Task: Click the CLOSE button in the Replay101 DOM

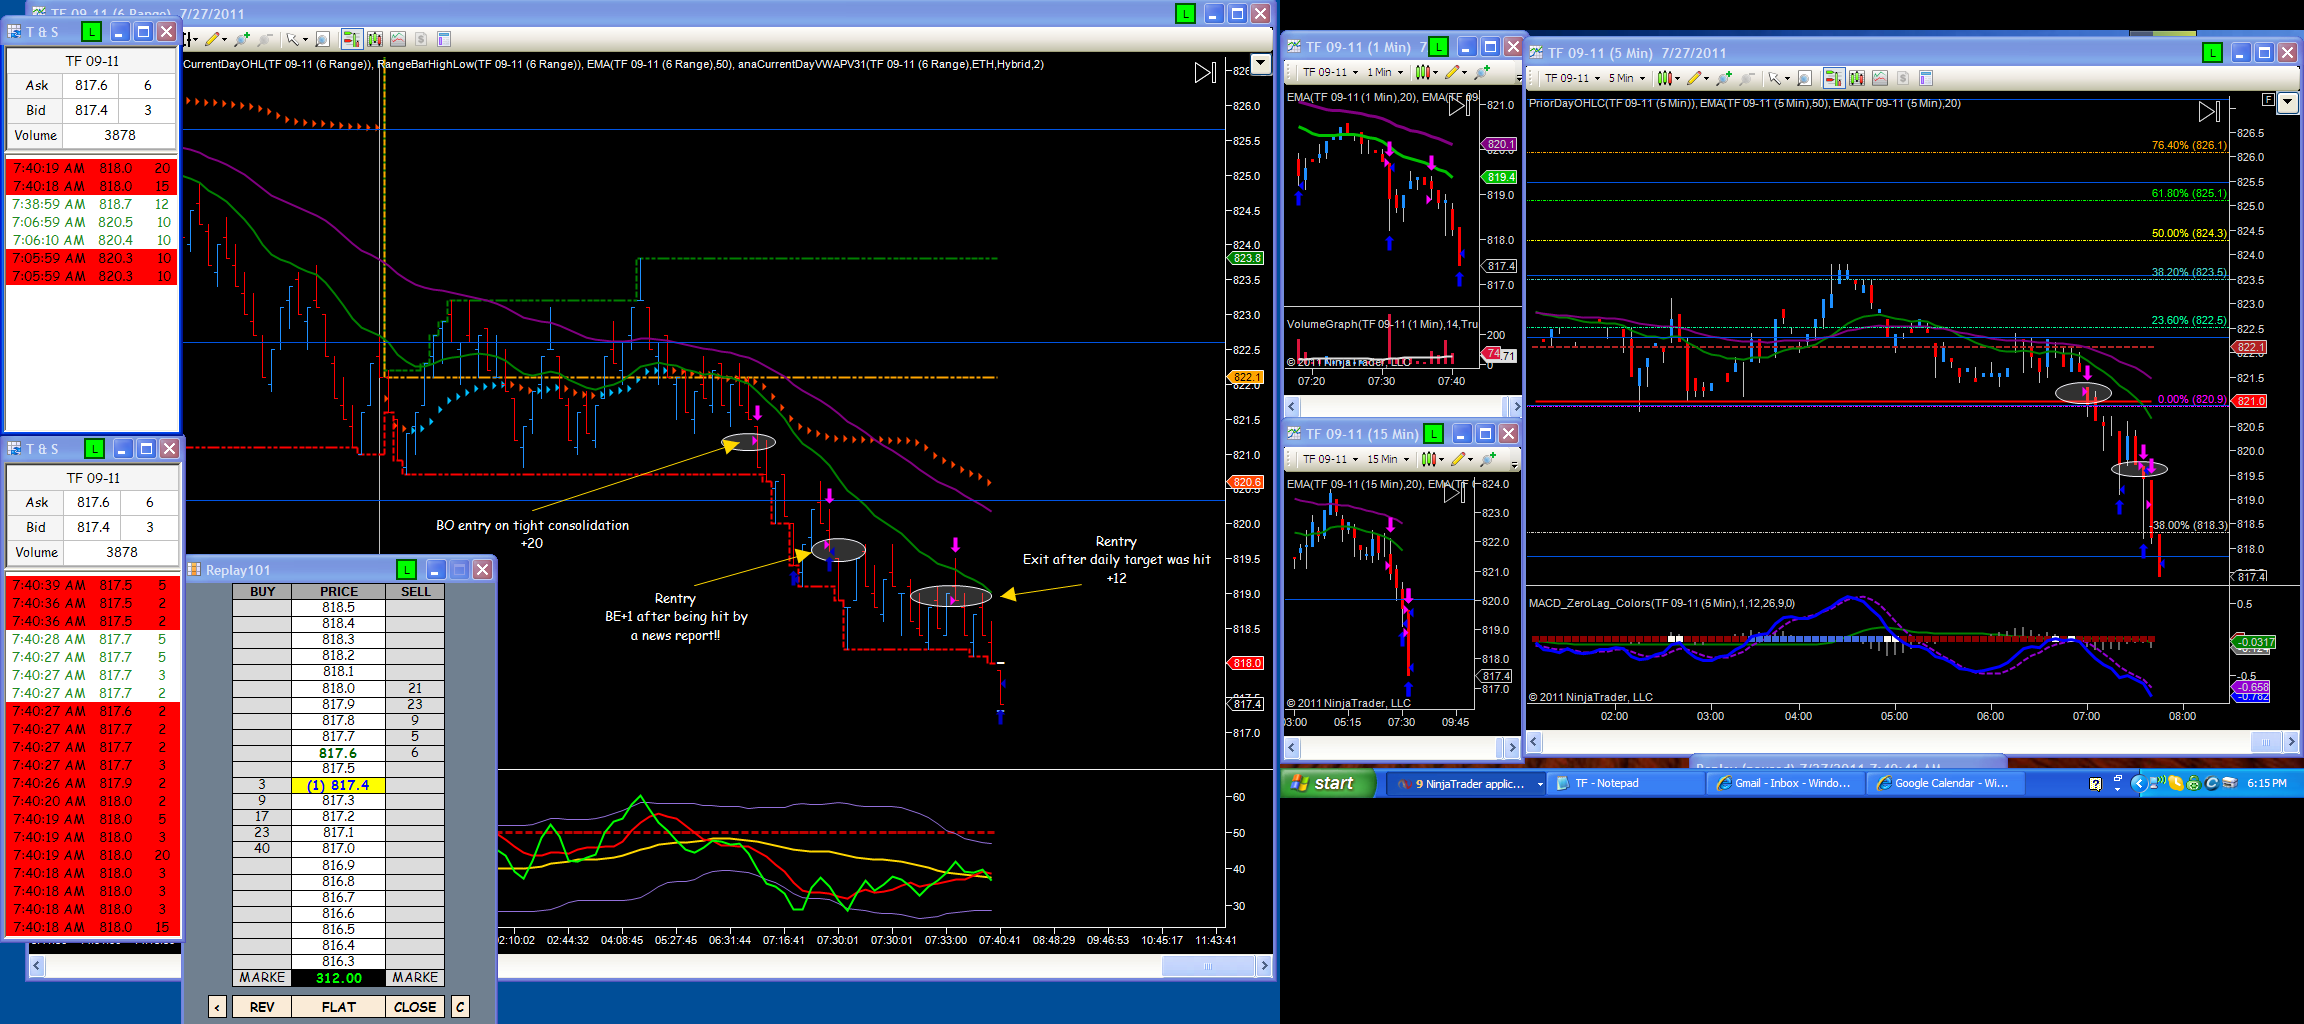Action: (x=415, y=1007)
